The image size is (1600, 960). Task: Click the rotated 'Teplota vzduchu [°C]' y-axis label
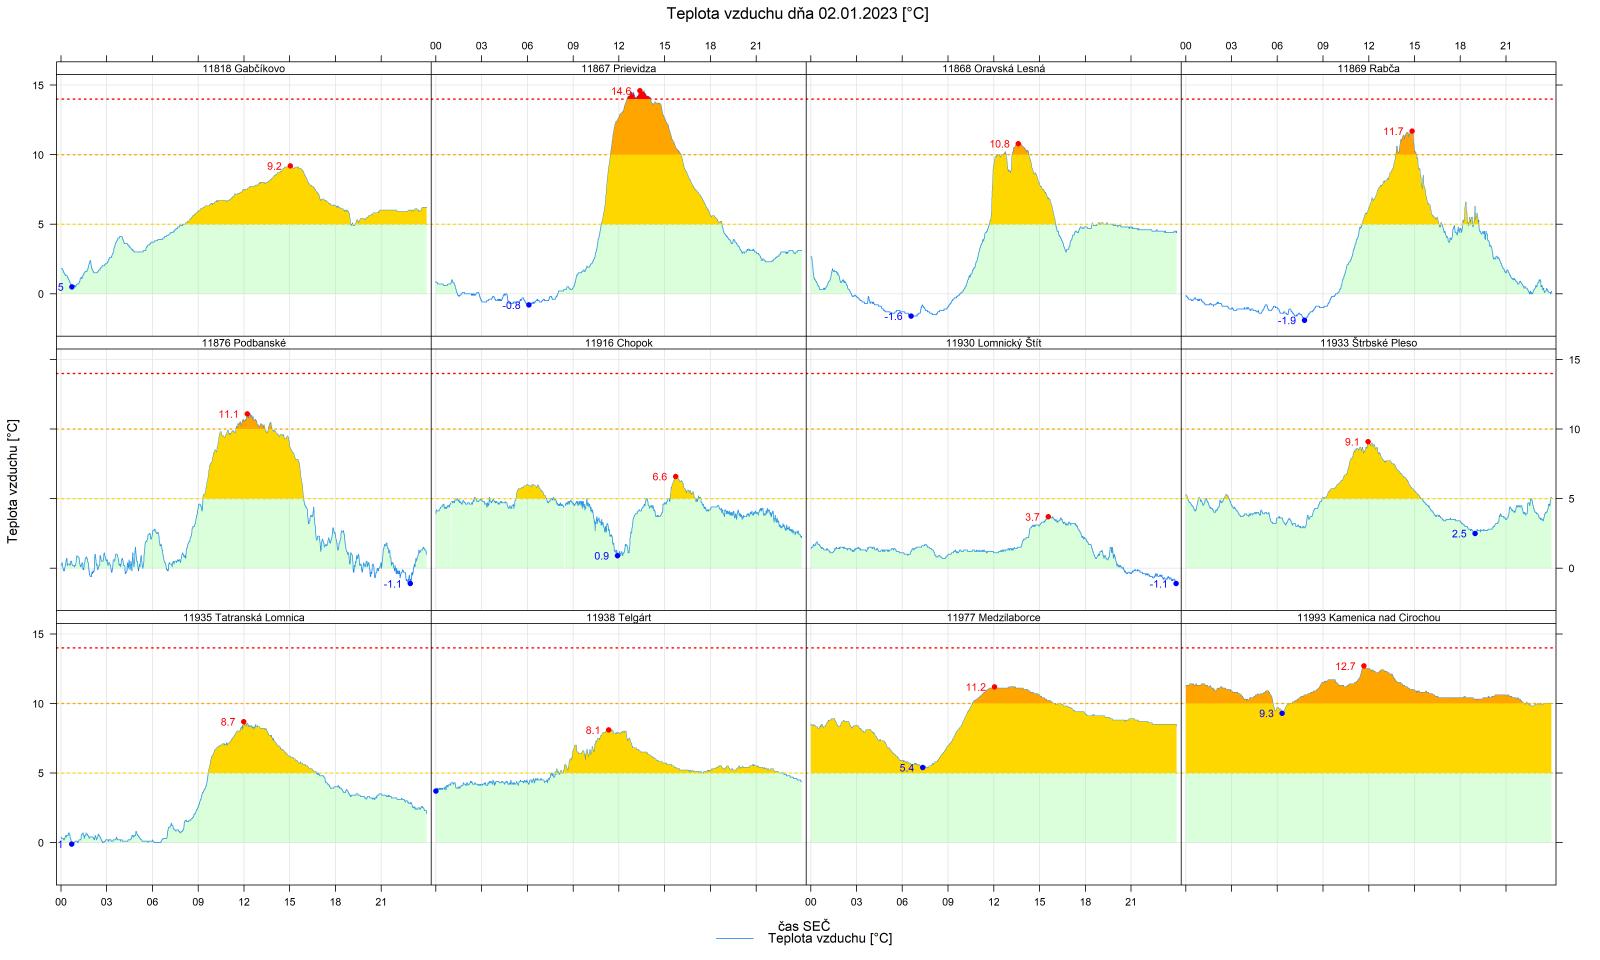(x=13, y=481)
